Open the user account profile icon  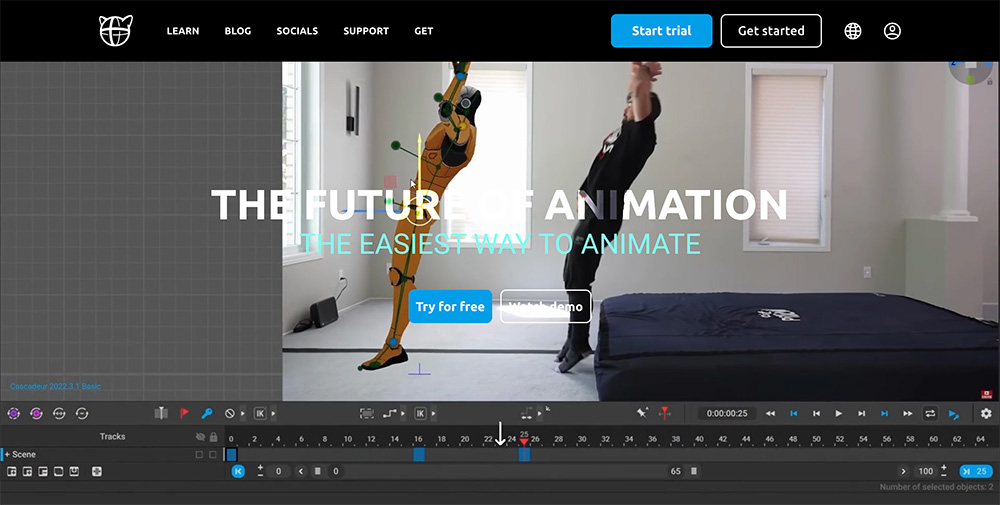(x=892, y=31)
